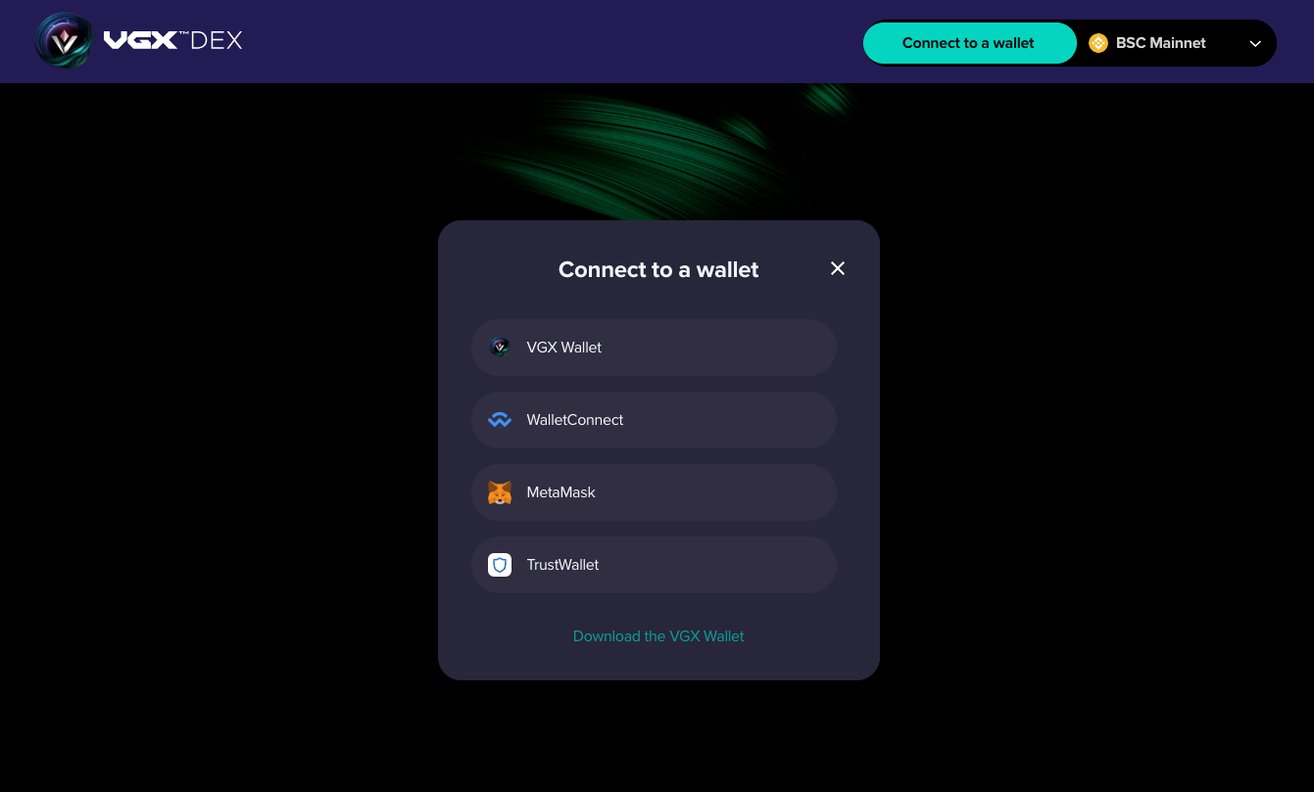This screenshot has height=792, width=1314.
Task: Expand the network dropdown chevron
Action: pos(1255,43)
